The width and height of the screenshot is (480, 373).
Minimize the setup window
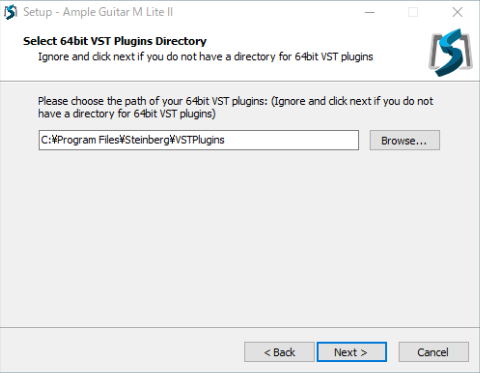[370, 12]
